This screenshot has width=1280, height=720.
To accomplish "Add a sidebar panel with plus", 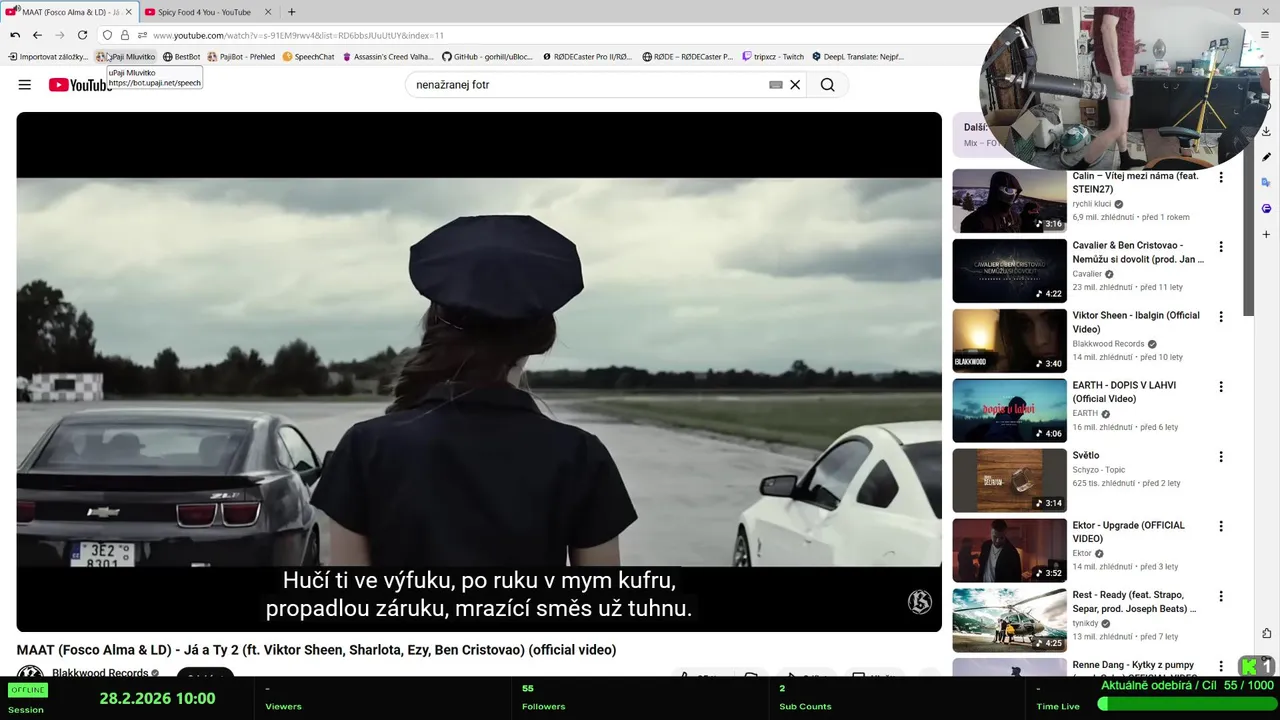I will (1266, 235).
